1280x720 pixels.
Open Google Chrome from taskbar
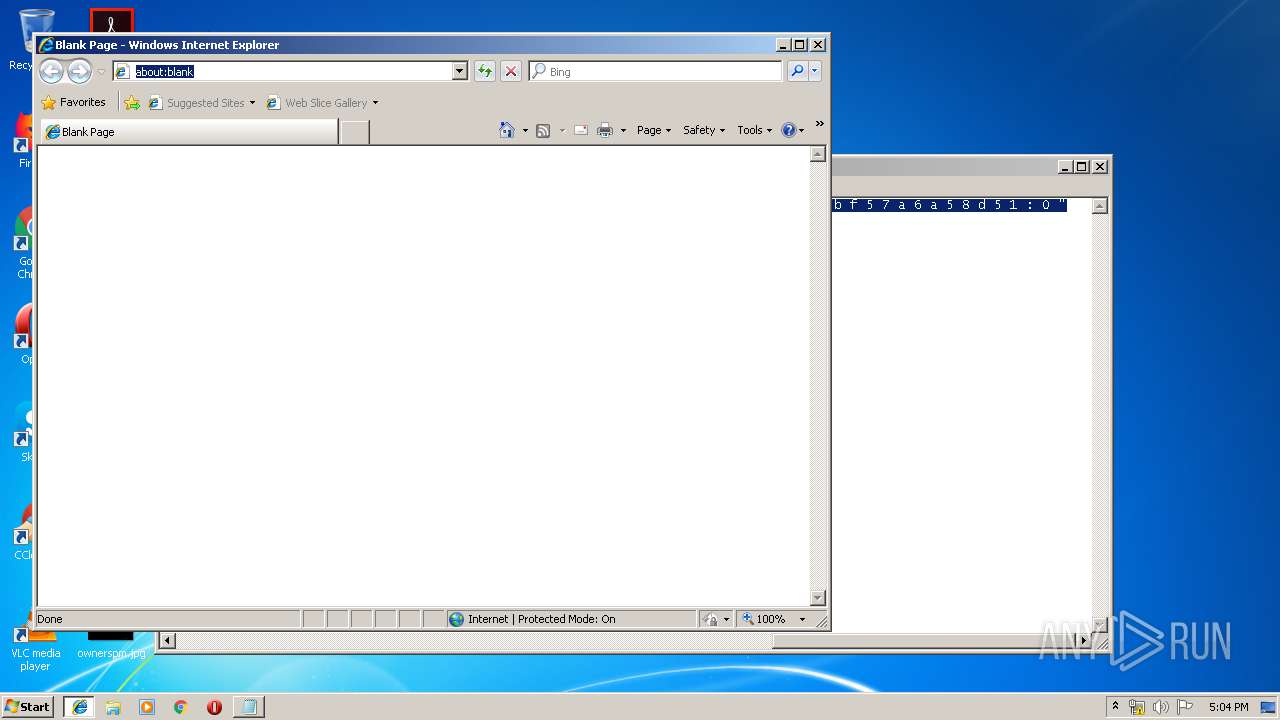click(181, 707)
